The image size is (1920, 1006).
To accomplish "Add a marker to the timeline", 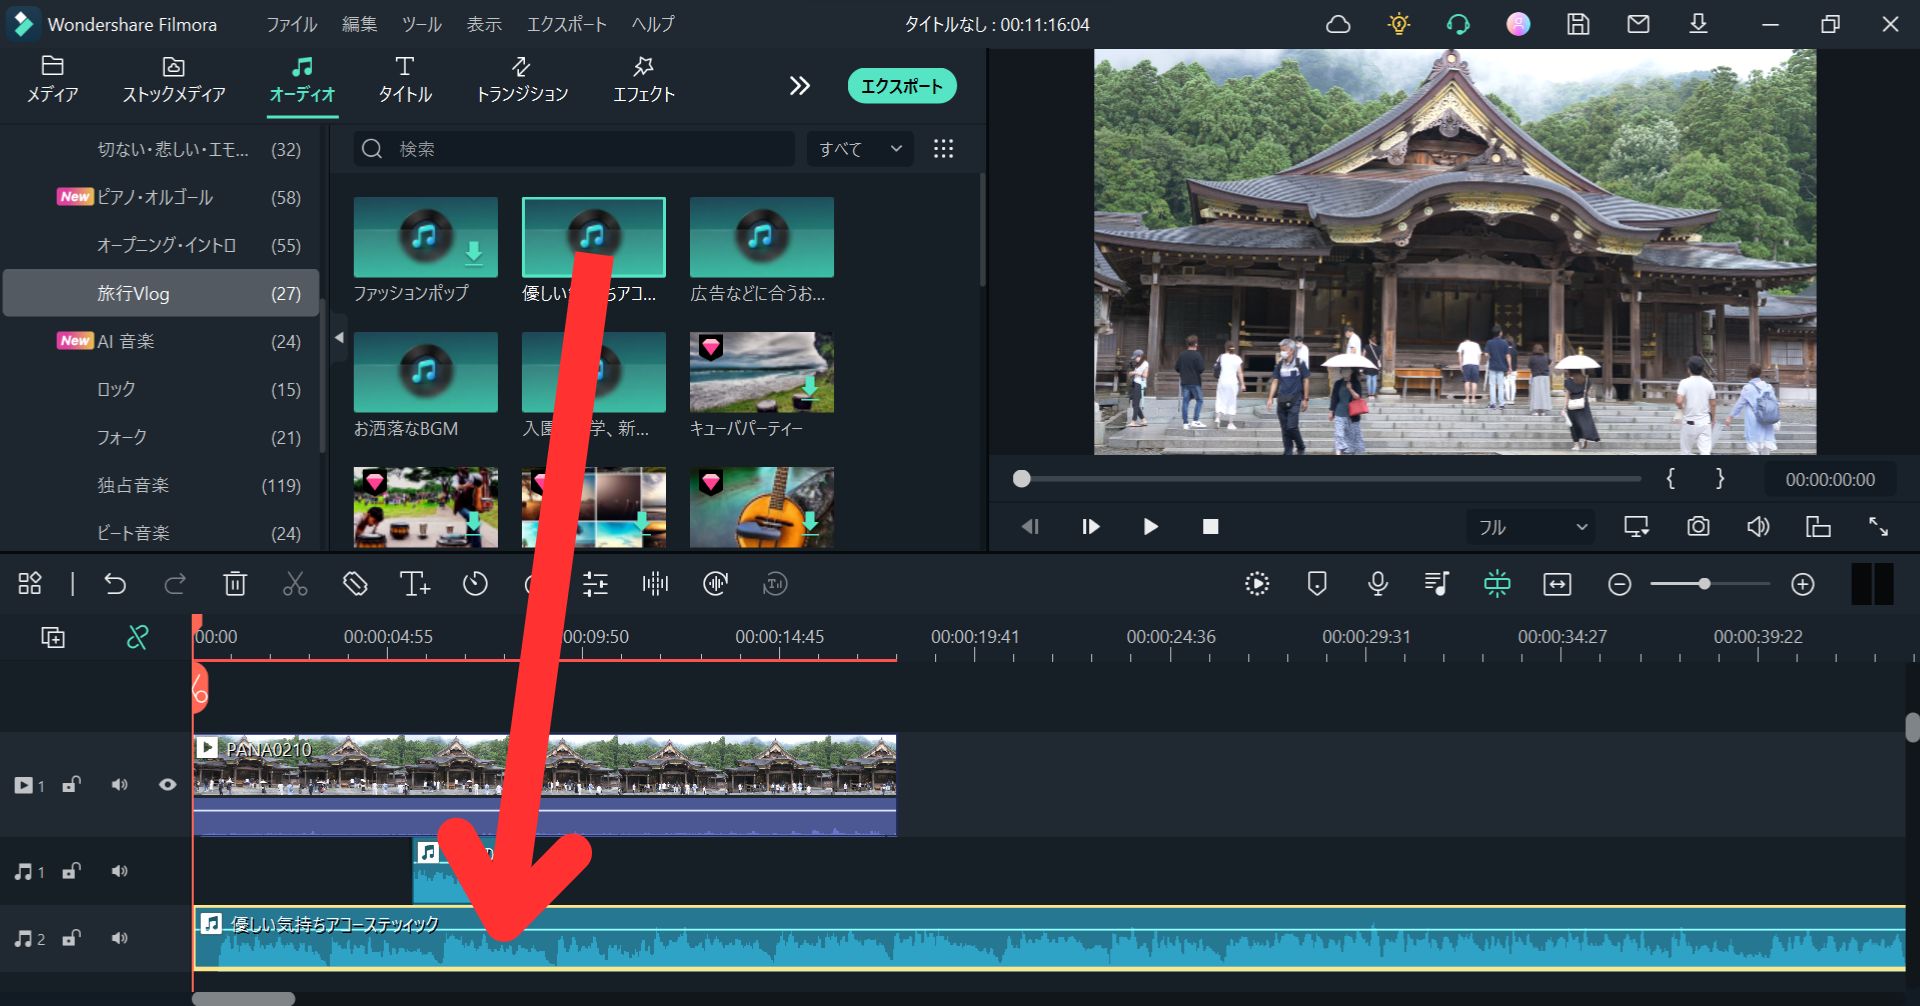I will pos(1316,583).
